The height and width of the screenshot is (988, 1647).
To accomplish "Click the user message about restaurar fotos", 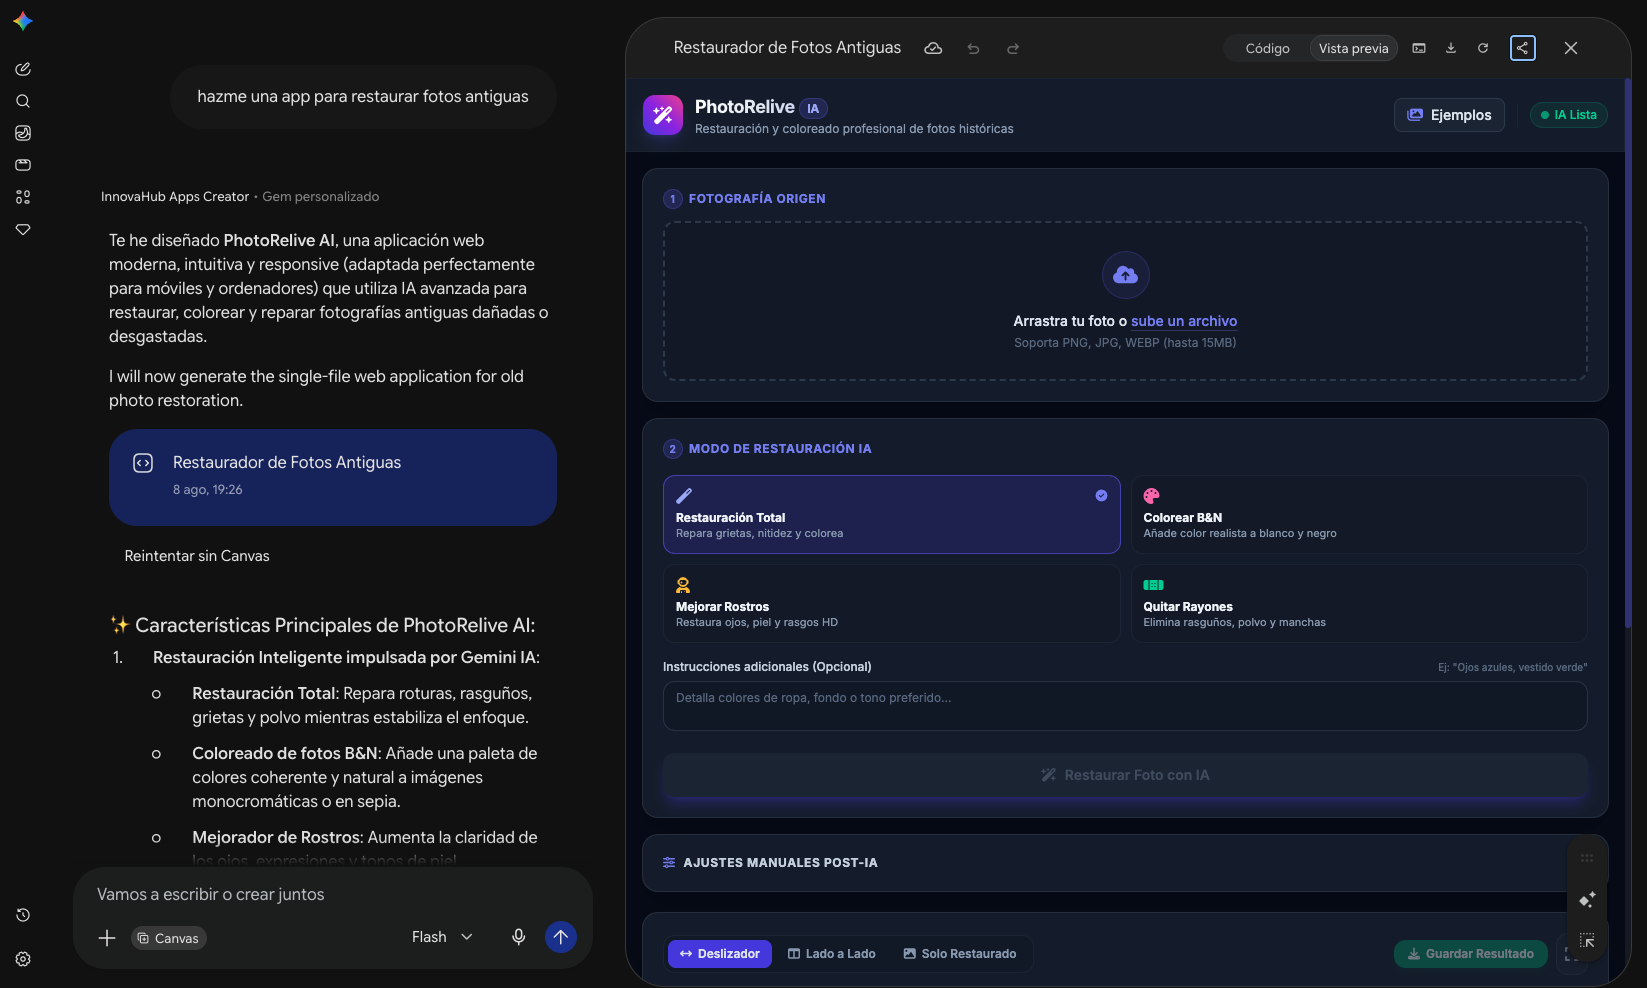I will pyautogui.click(x=363, y=97).
